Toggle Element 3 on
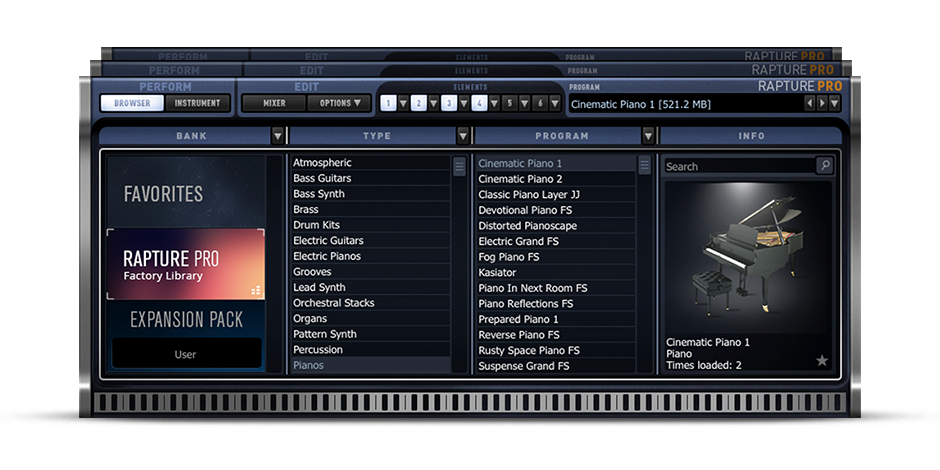Screen dimensions: 940x470 [x=448, y=104]
